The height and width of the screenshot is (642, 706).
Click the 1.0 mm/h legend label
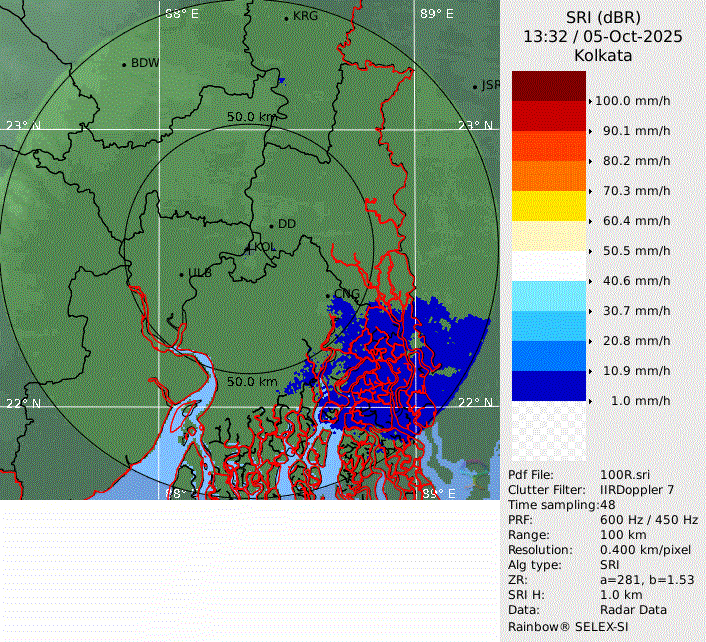tap(640, 401)
